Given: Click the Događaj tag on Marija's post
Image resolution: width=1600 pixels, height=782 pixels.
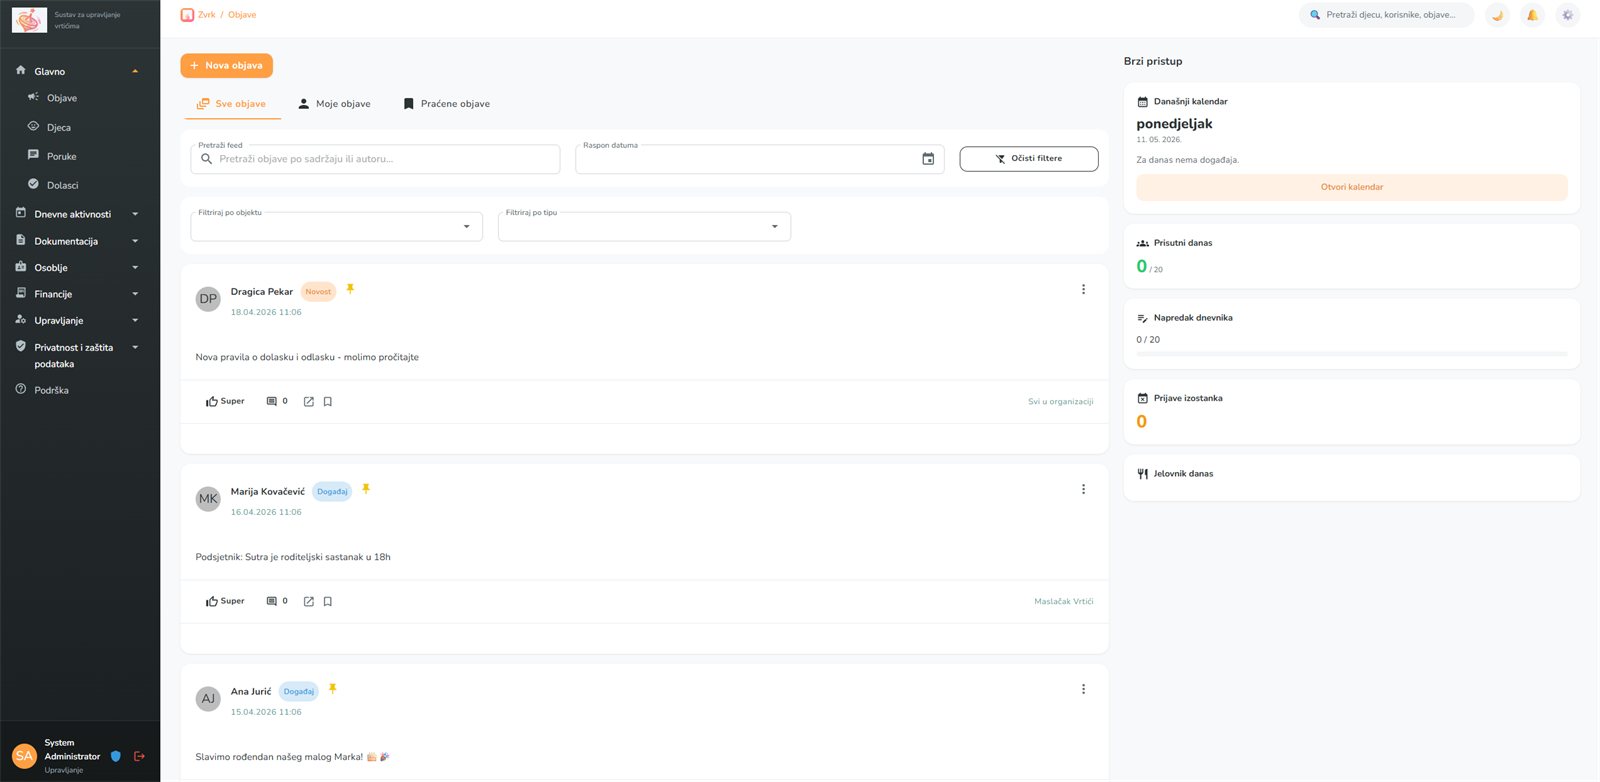Looking at the screenshot, I should [x=332, y=492].
